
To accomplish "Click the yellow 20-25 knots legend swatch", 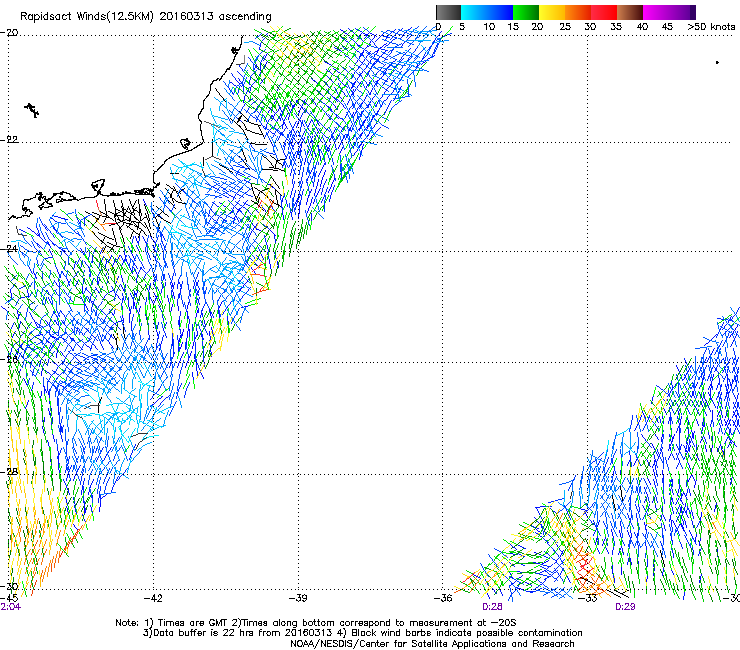I will click(552, 12).
